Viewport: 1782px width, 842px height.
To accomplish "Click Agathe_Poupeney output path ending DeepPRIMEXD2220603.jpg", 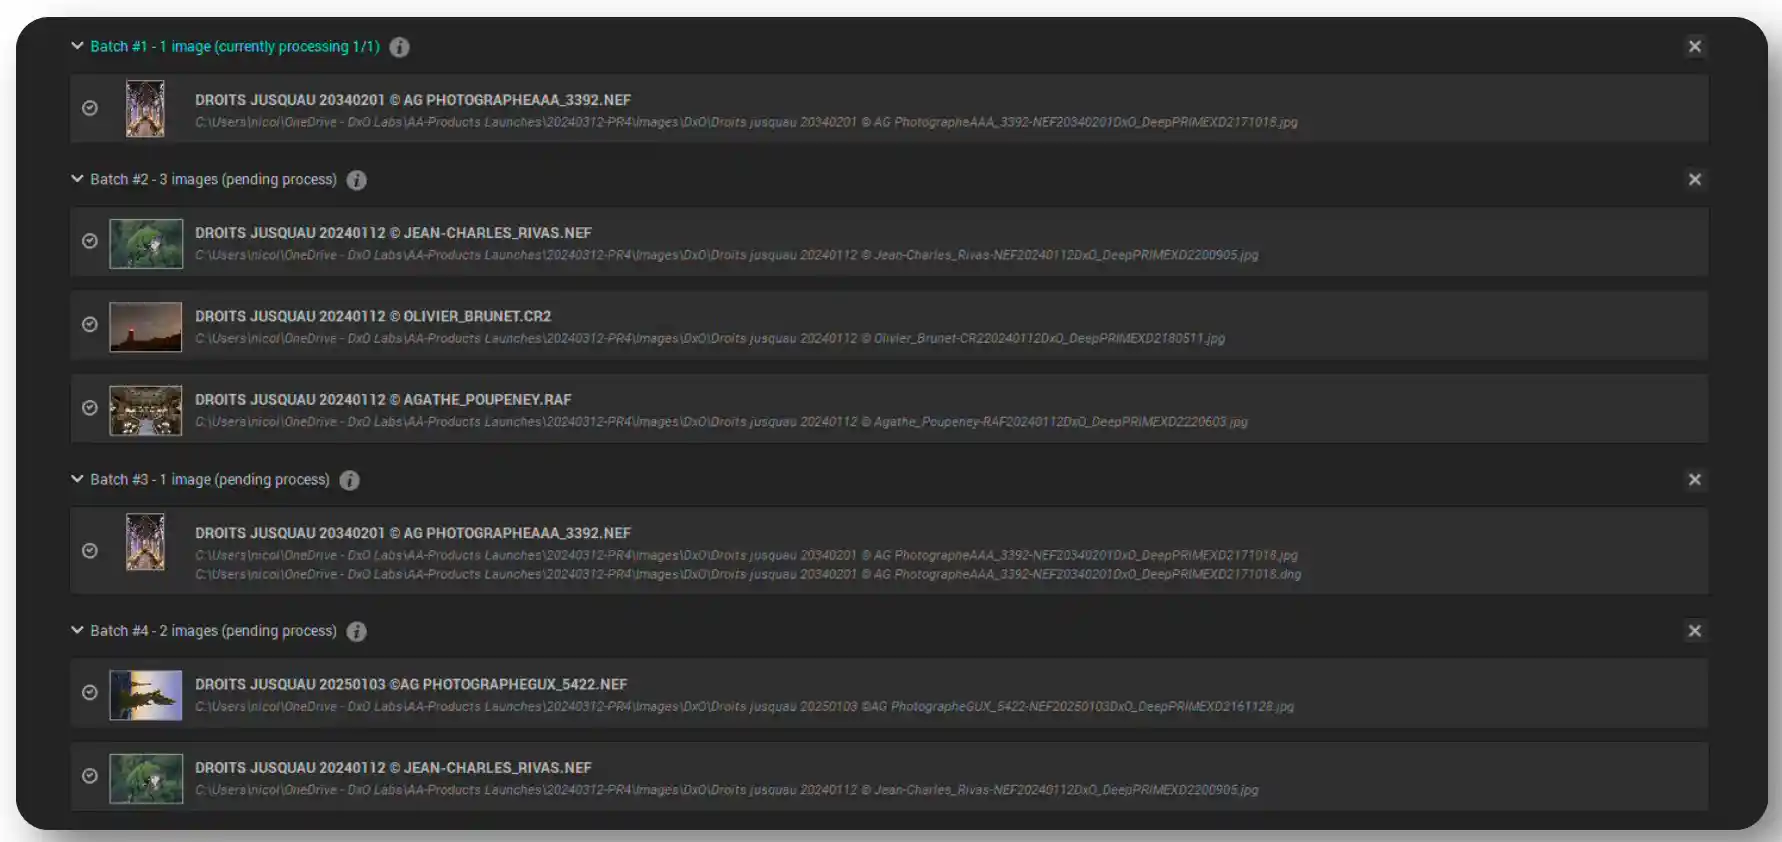I will [x=721, y=421].
